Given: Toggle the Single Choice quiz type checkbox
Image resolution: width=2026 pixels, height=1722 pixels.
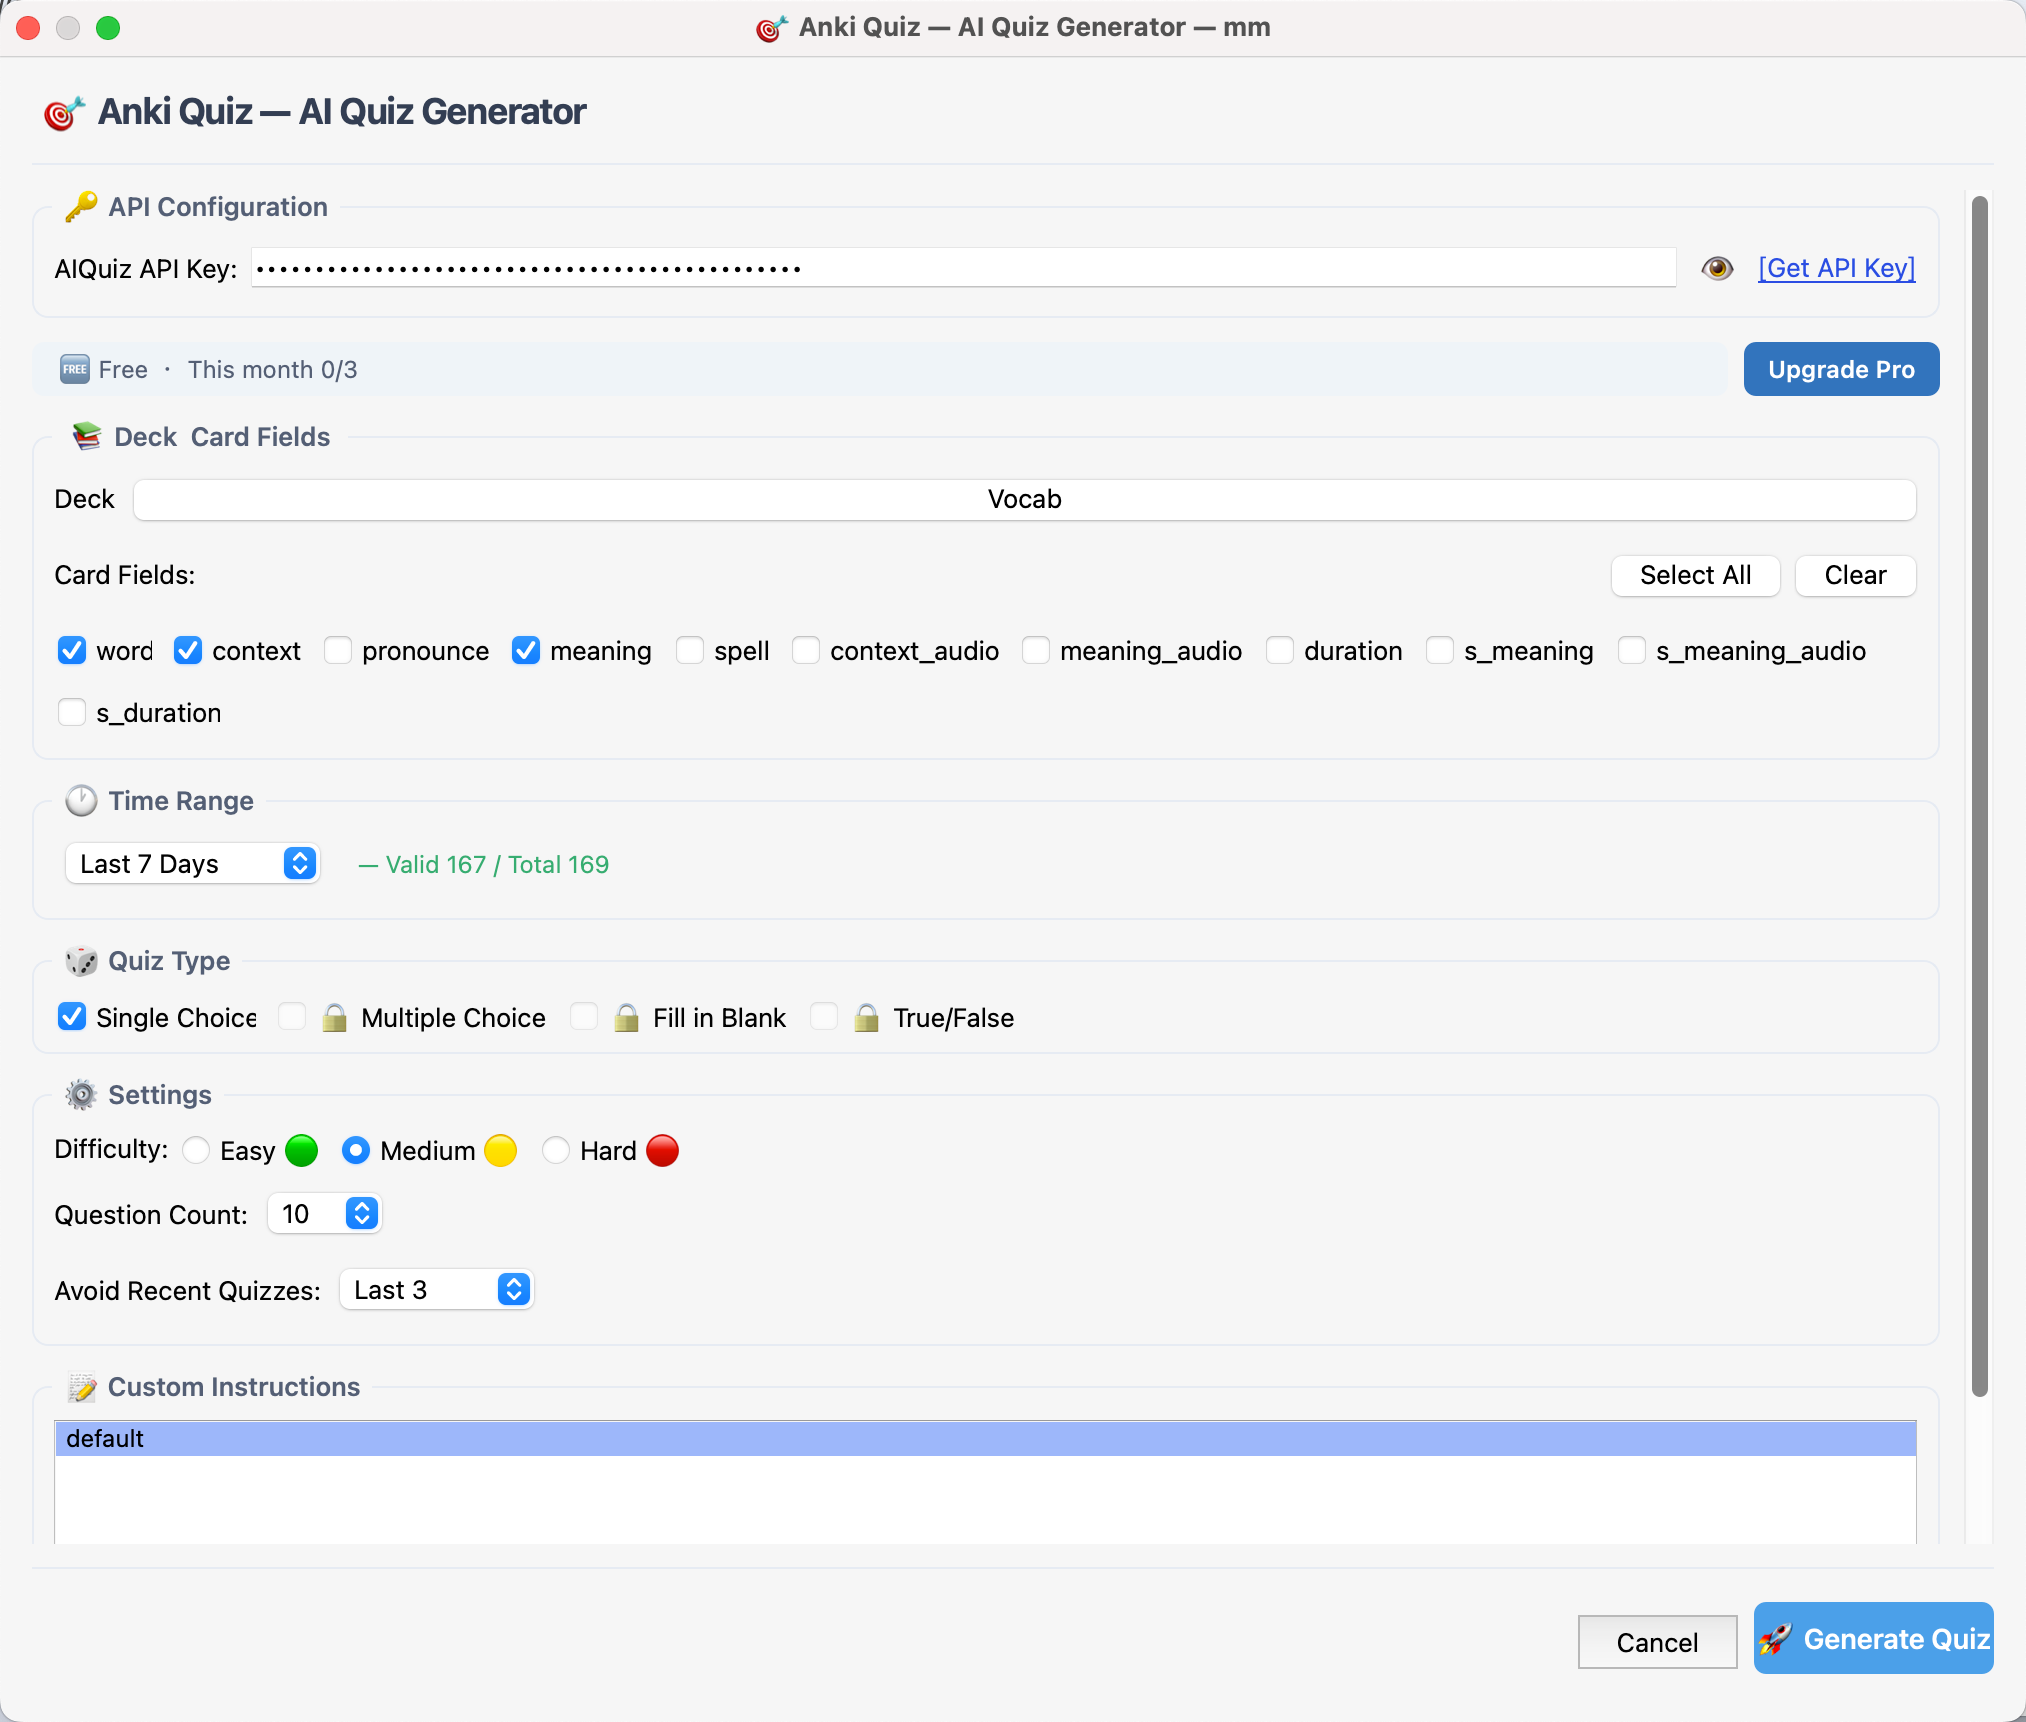Looking at the screenshot, I should coord(72,1017).
